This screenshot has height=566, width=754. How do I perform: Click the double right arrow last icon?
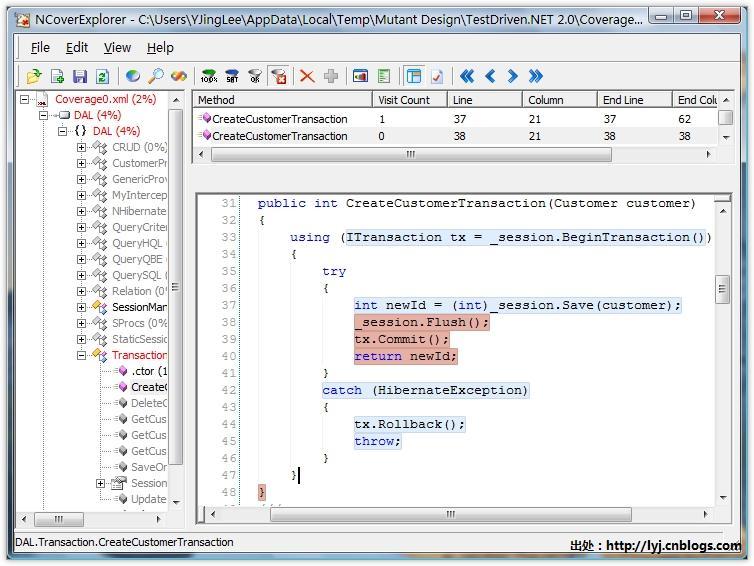pos(536,76)
